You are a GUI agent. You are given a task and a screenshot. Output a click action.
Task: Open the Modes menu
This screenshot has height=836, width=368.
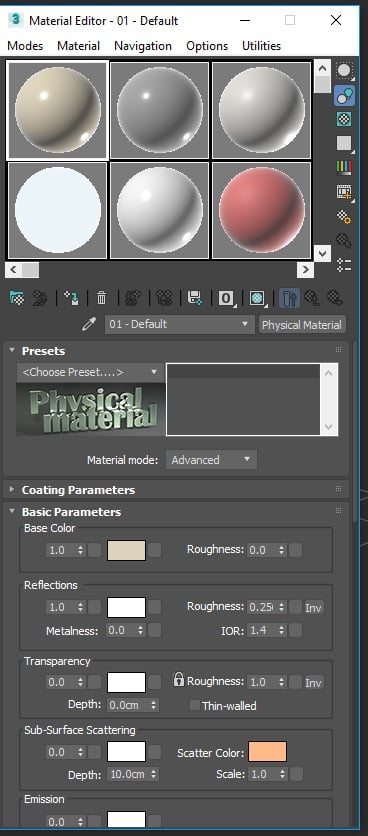(x=25, y=46)
